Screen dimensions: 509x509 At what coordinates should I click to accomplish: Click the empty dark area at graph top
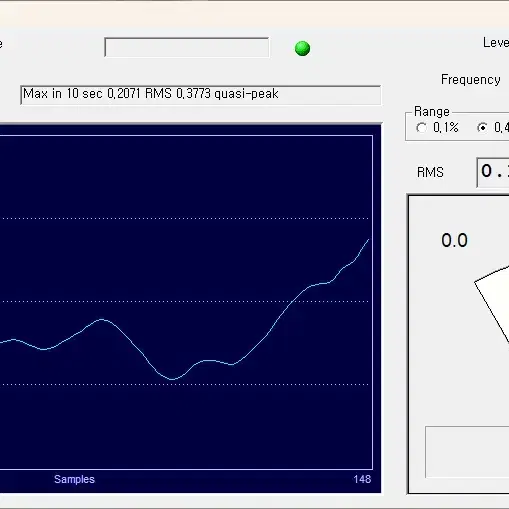pyautogui.click(x=186, y=177)
